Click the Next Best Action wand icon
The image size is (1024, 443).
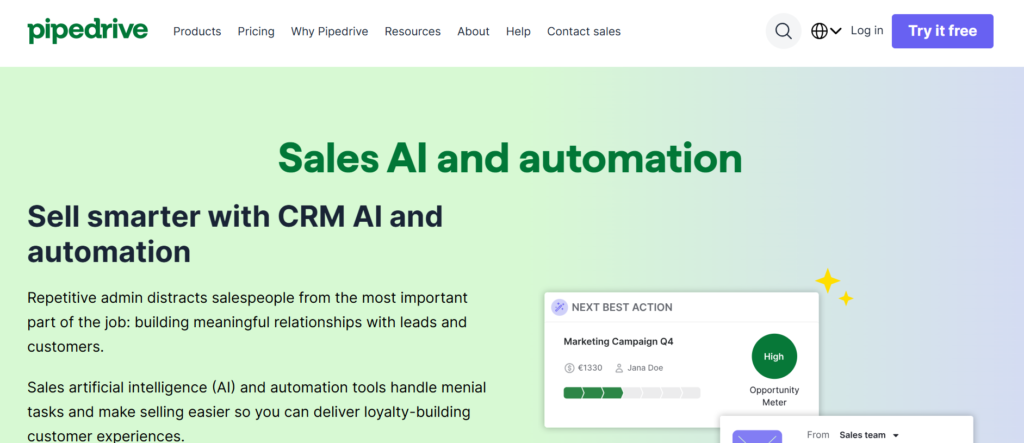click(559, 307)
